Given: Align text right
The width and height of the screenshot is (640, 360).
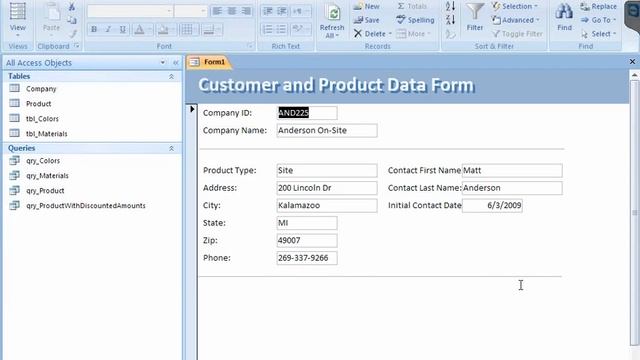Looking at the screenshot, I should coord(246,11).
